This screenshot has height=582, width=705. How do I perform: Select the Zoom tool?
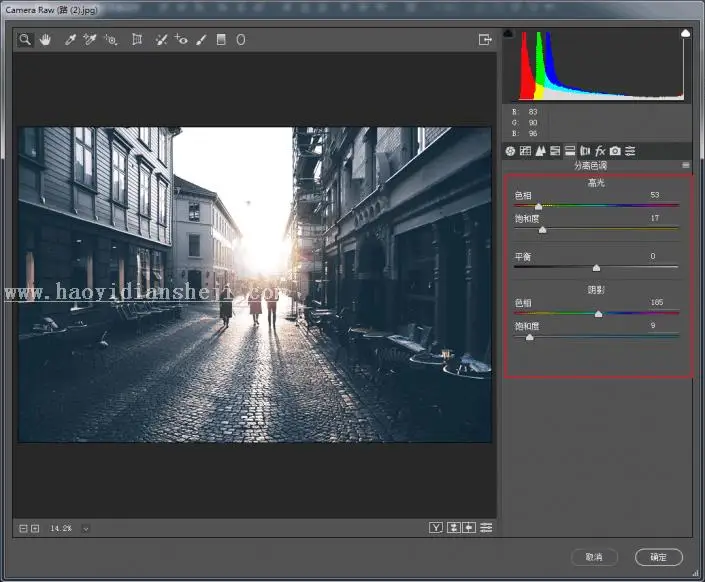[25, 40]
